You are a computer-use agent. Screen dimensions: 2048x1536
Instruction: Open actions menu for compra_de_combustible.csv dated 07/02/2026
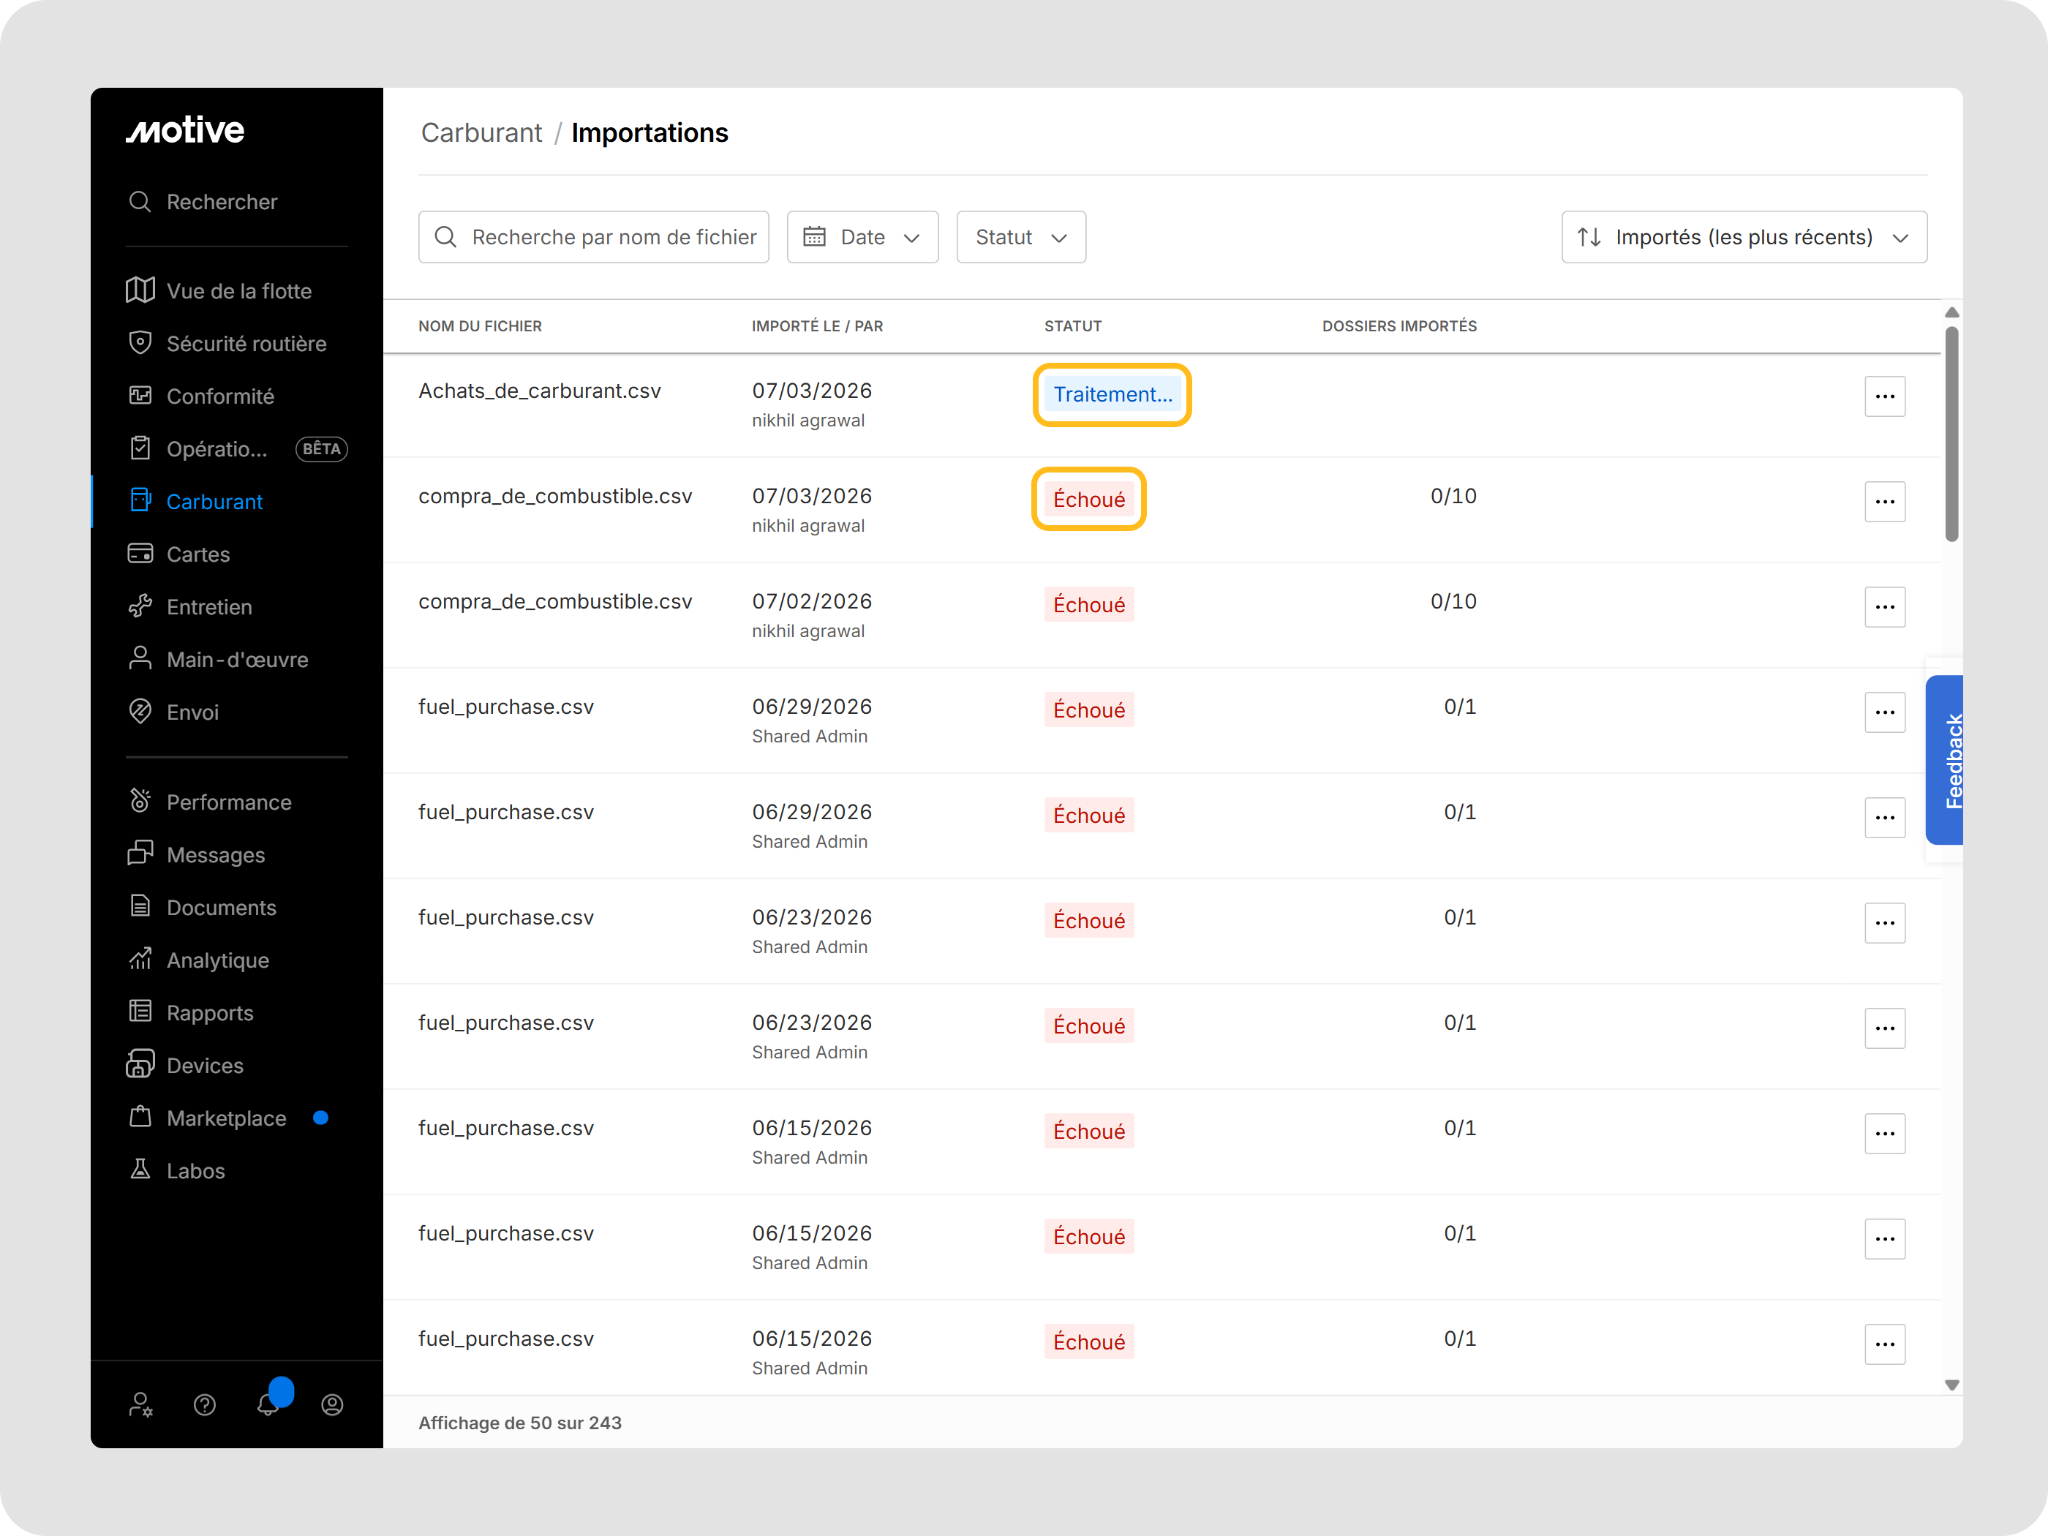click(x=1885, y=607)
